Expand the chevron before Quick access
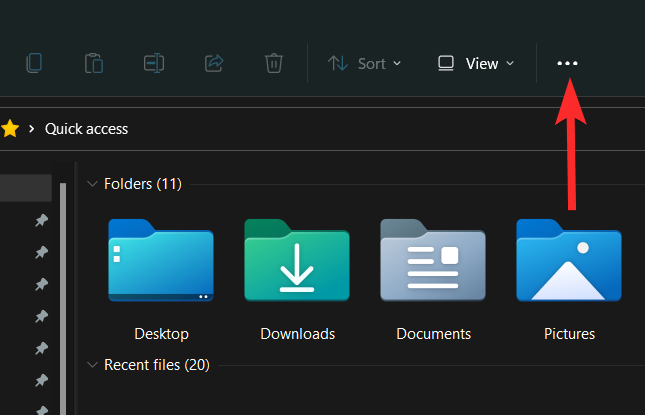645x415 pixels. click(32, 129)
